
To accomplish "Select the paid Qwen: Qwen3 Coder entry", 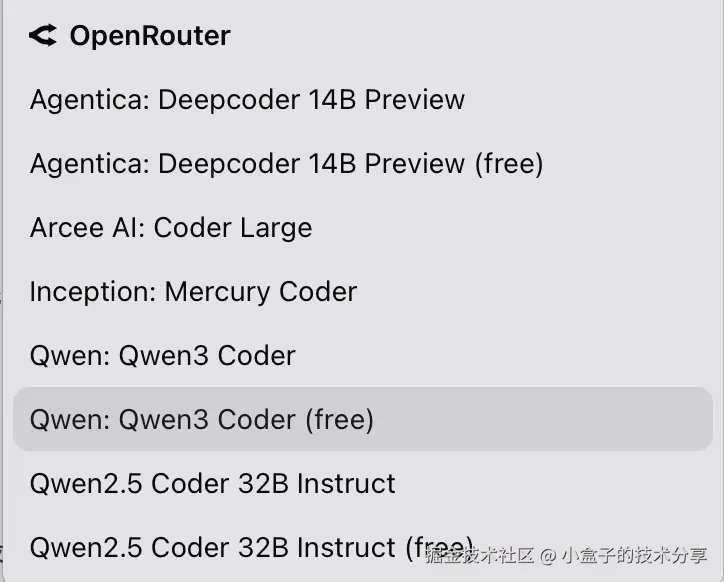I will [x=163, y=356].
